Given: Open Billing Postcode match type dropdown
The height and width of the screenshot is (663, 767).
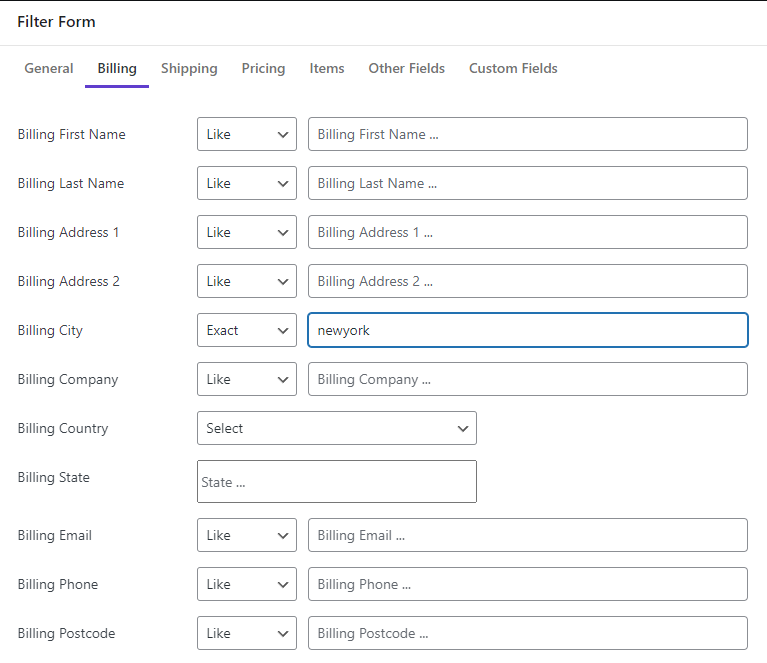Looking at the screenshot, I should click(247, 633).
